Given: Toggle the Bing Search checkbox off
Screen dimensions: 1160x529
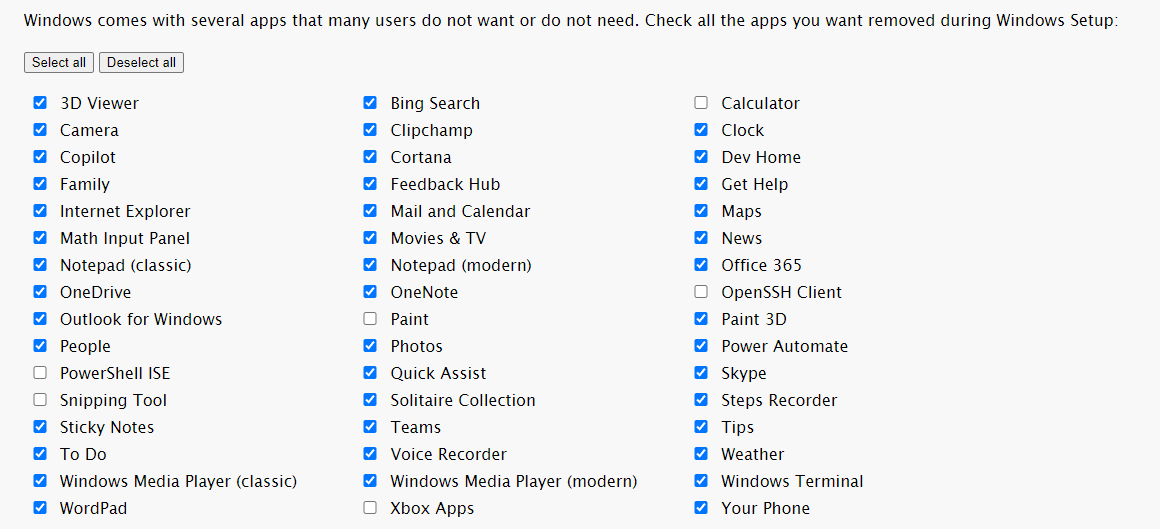Looking at the screenshot, I should pyautogui.click(x=370, y=103).
